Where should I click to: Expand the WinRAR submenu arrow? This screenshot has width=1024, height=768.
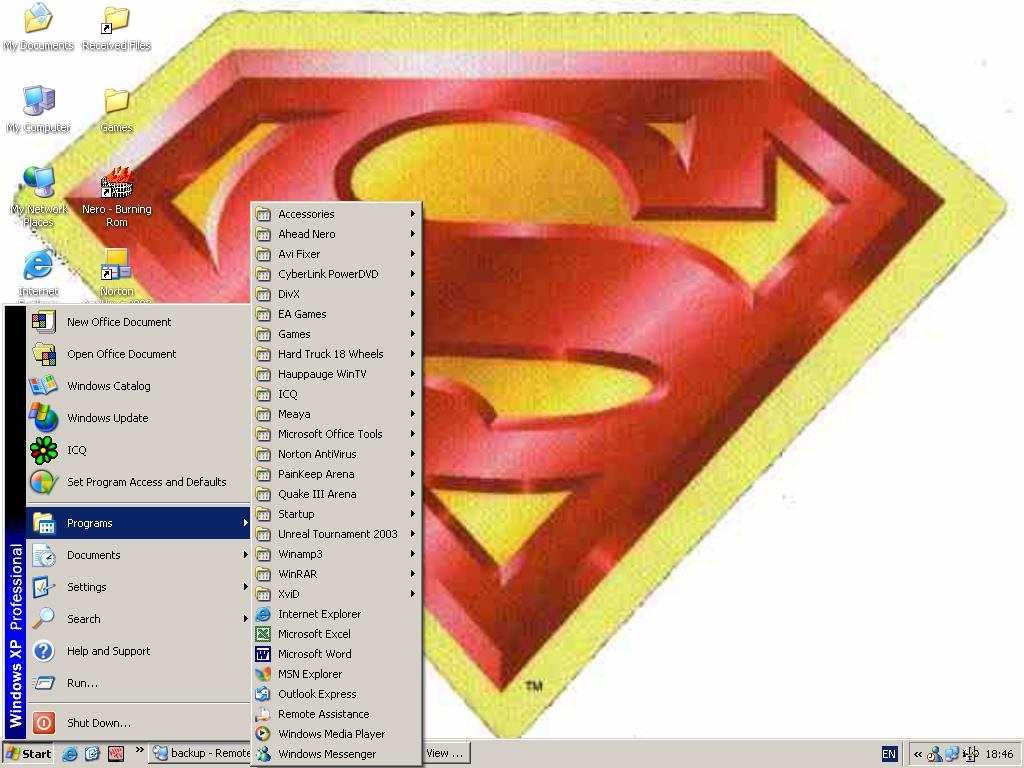(413, 574)
